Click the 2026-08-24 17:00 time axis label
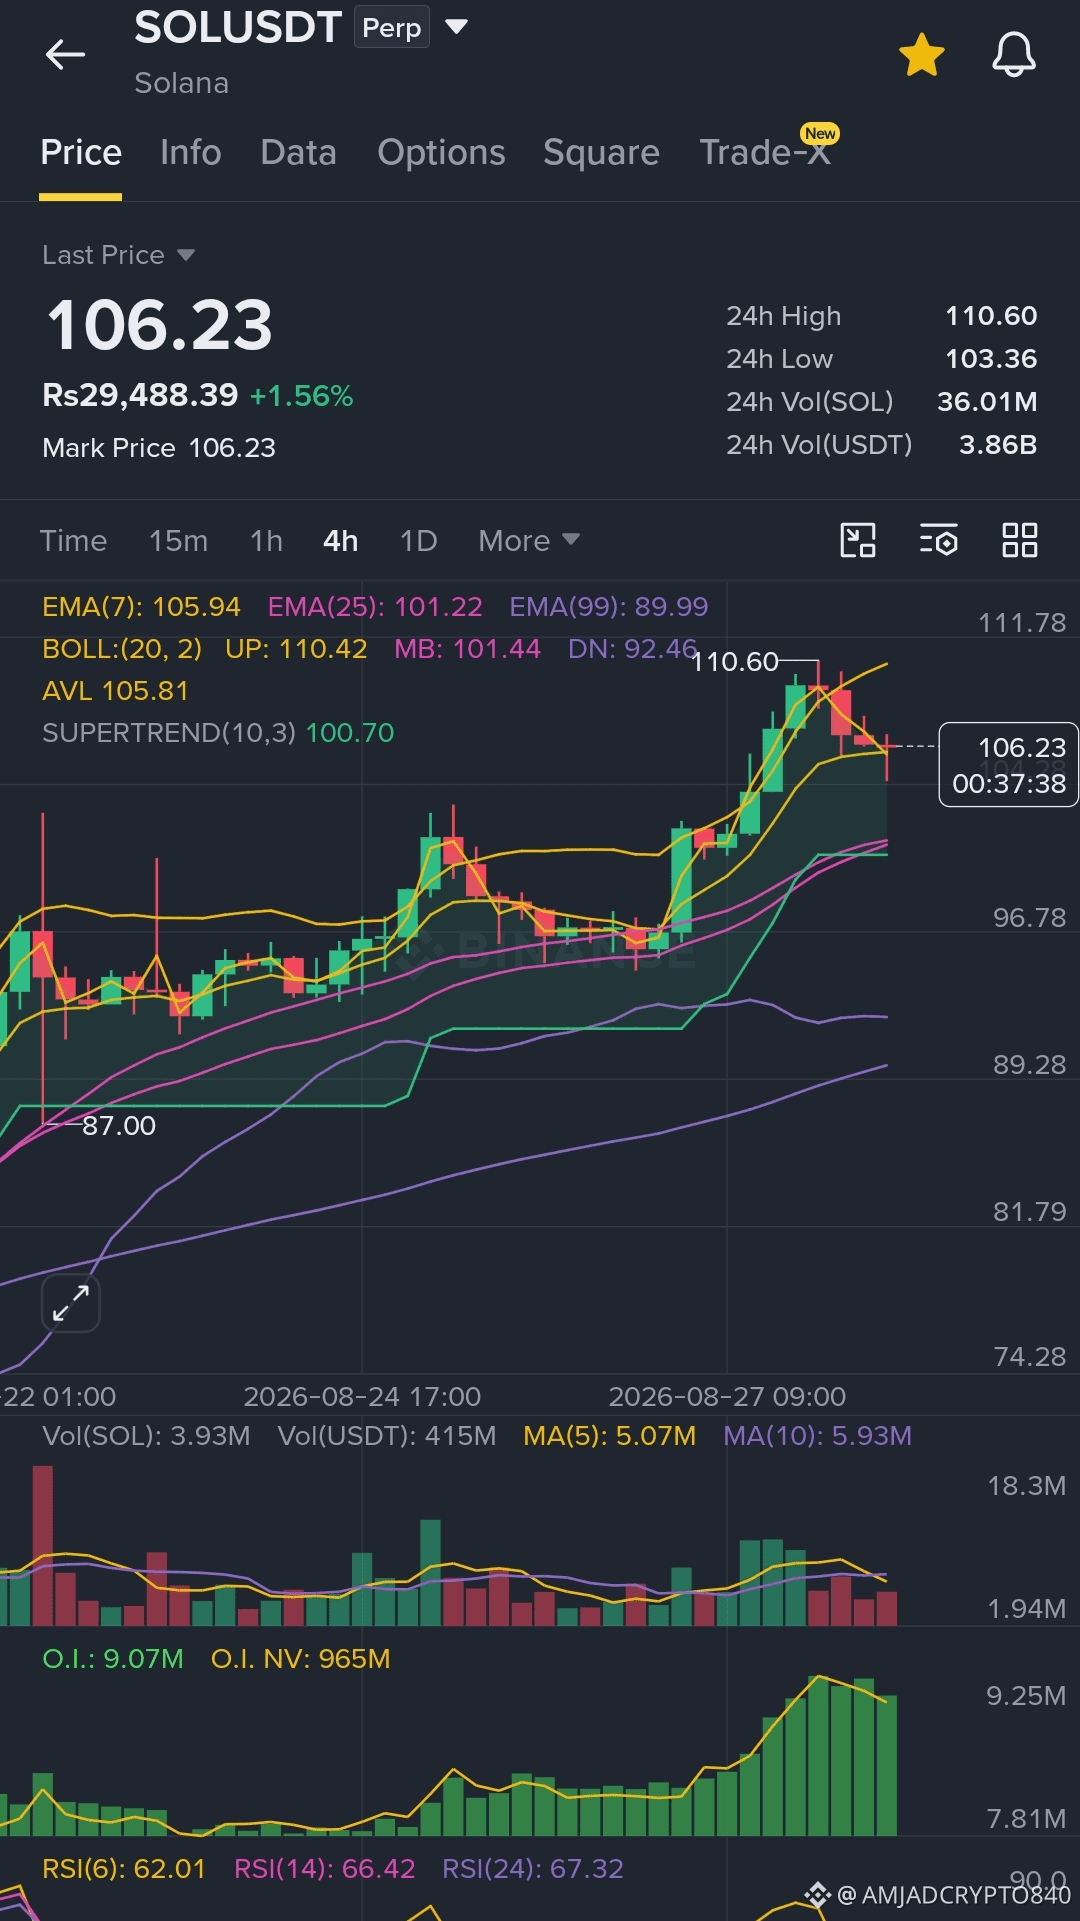 (x=362, y=1397)
